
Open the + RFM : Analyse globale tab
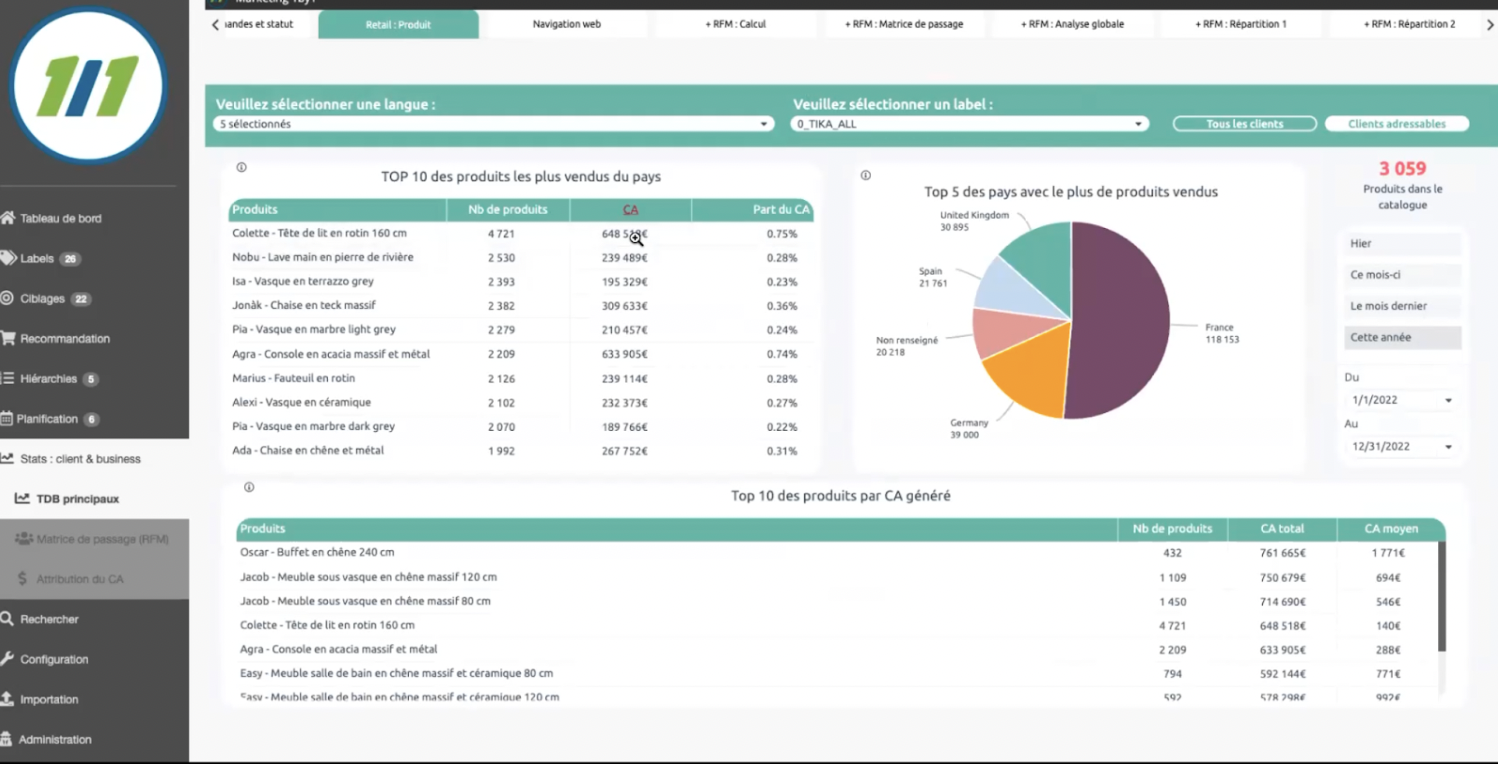click(1072, 24)
